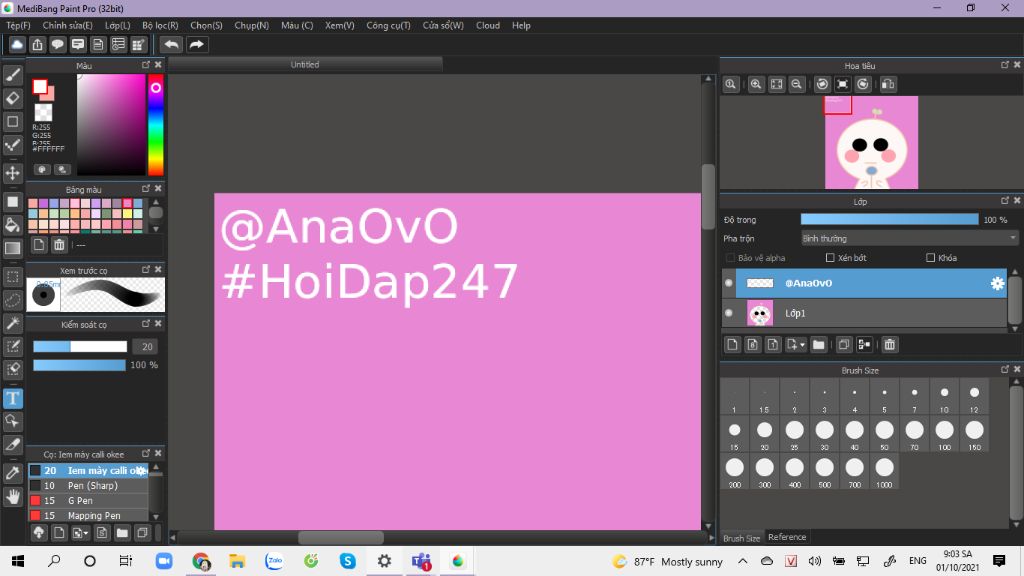Click the speech bubble toolbar icon
The image size is (1024, 576).
[57, 44]
